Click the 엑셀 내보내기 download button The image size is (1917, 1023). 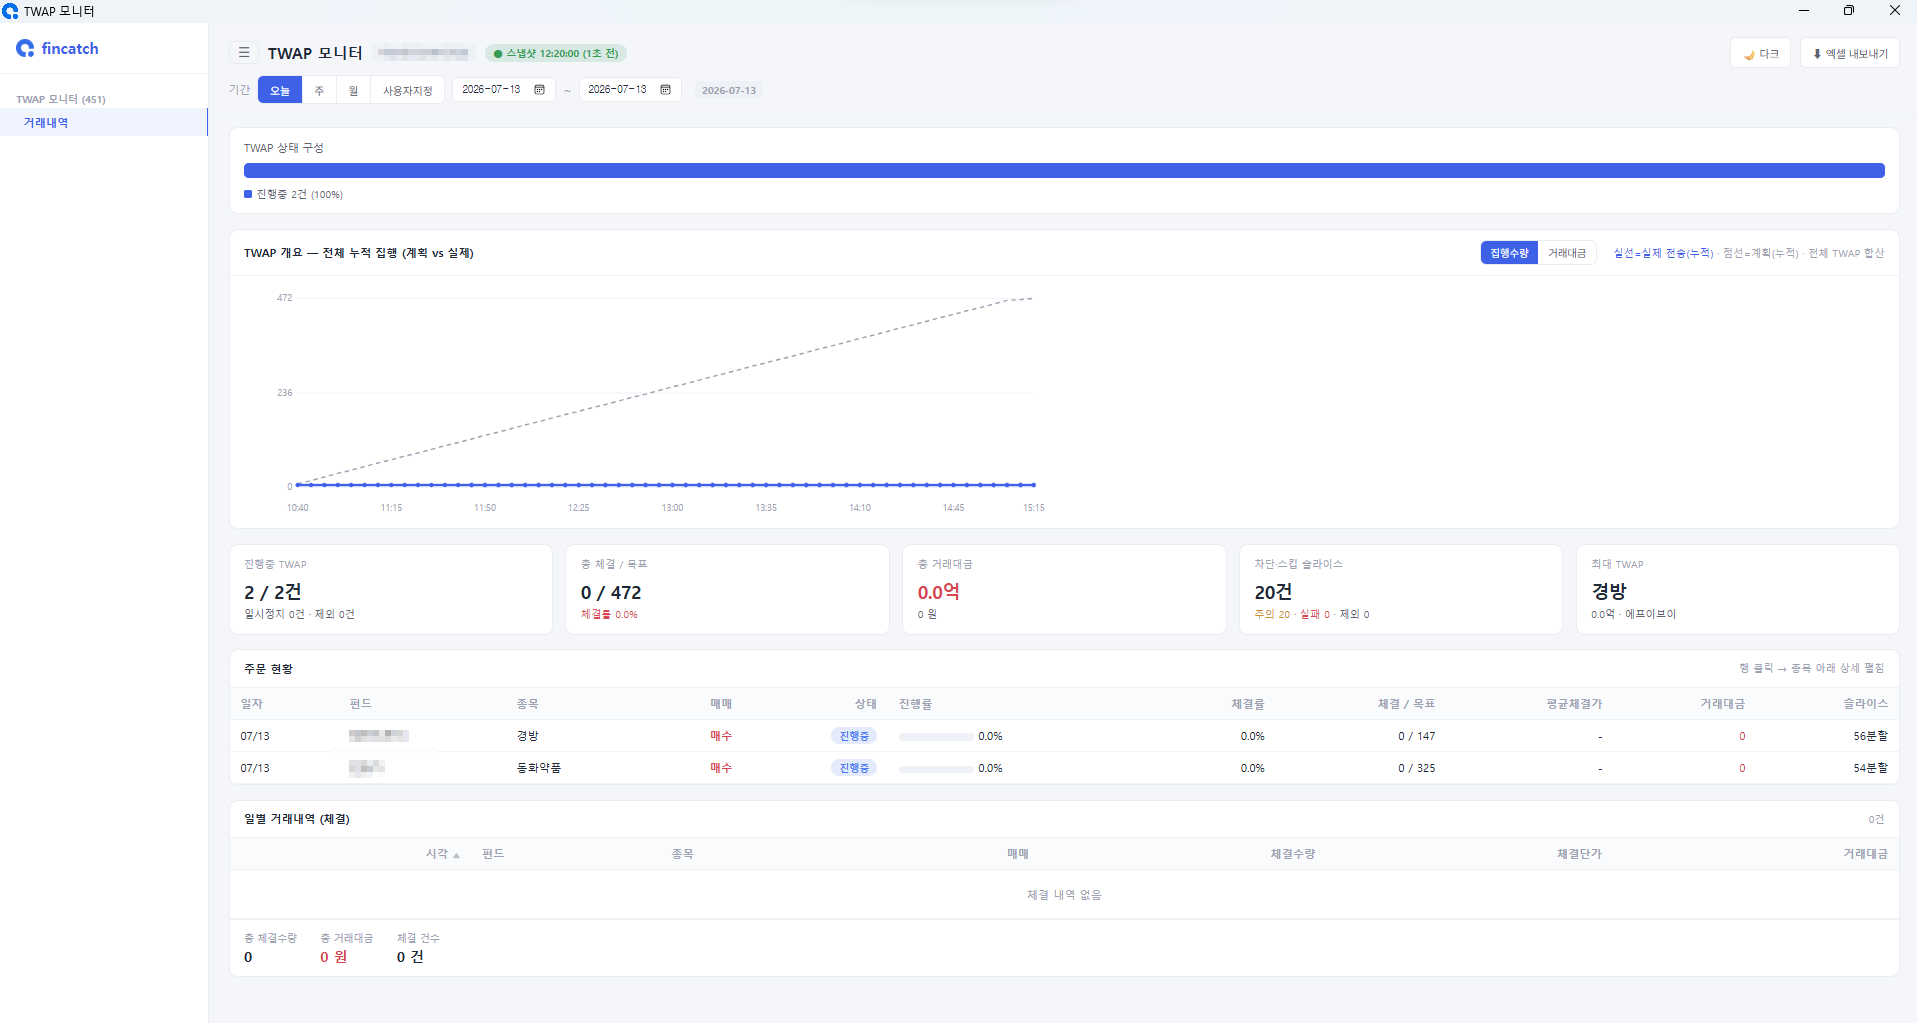pyautogui.click(x=1850, y=54)
